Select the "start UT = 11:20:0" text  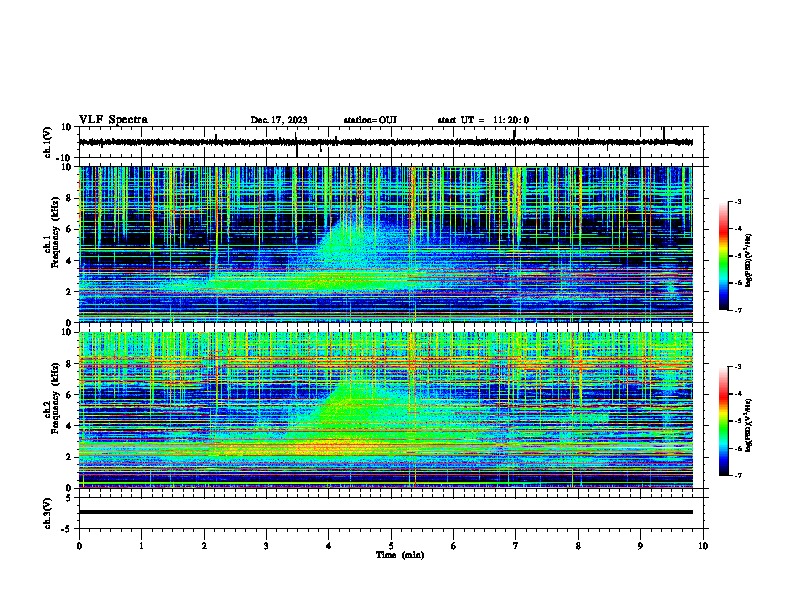tap(483, 120)
